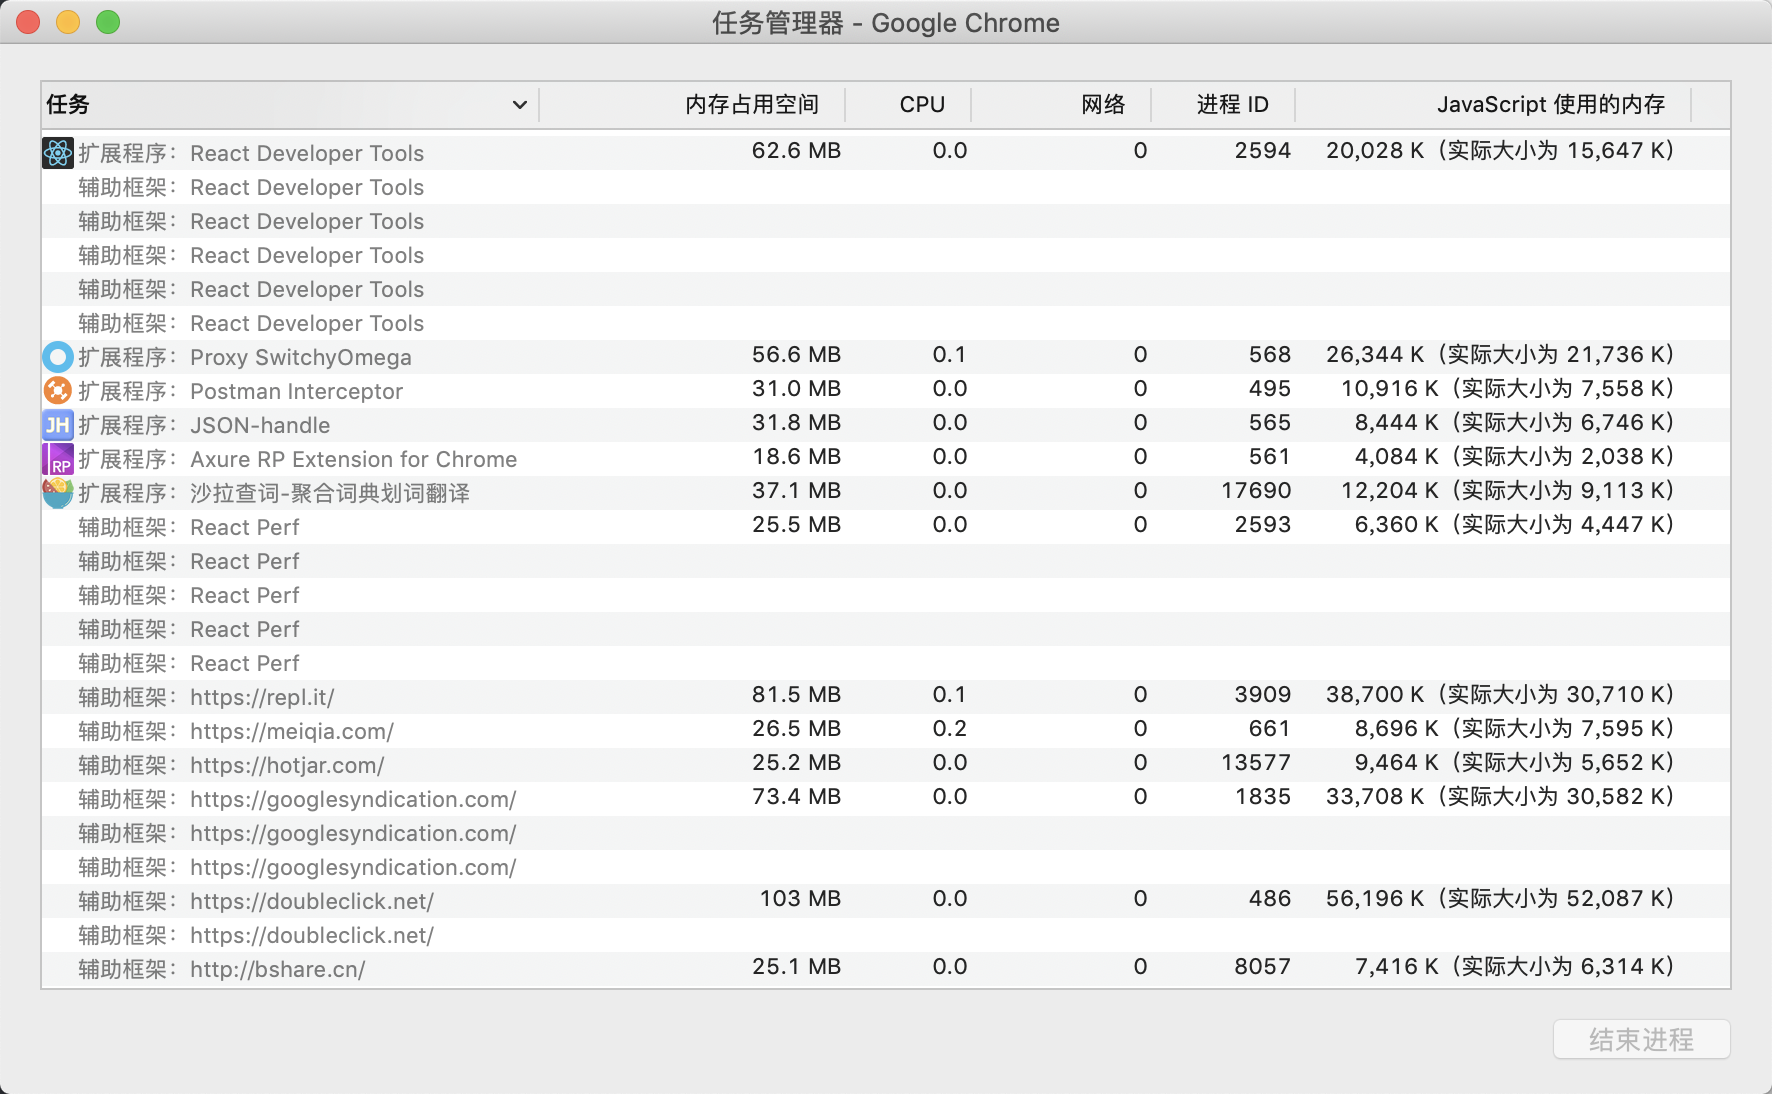
Task: Click the 62.6 MB memory cell
Action: pyautogui.click(x=796, y=151)
